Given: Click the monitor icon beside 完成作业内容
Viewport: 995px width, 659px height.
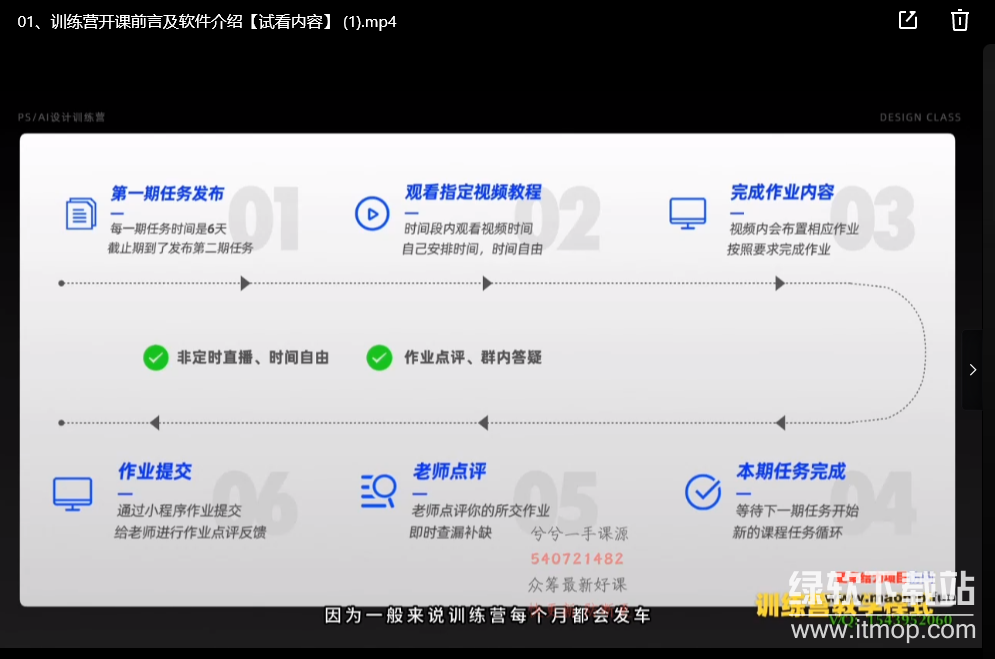Looking at the screenshot, I should (688, 213).
